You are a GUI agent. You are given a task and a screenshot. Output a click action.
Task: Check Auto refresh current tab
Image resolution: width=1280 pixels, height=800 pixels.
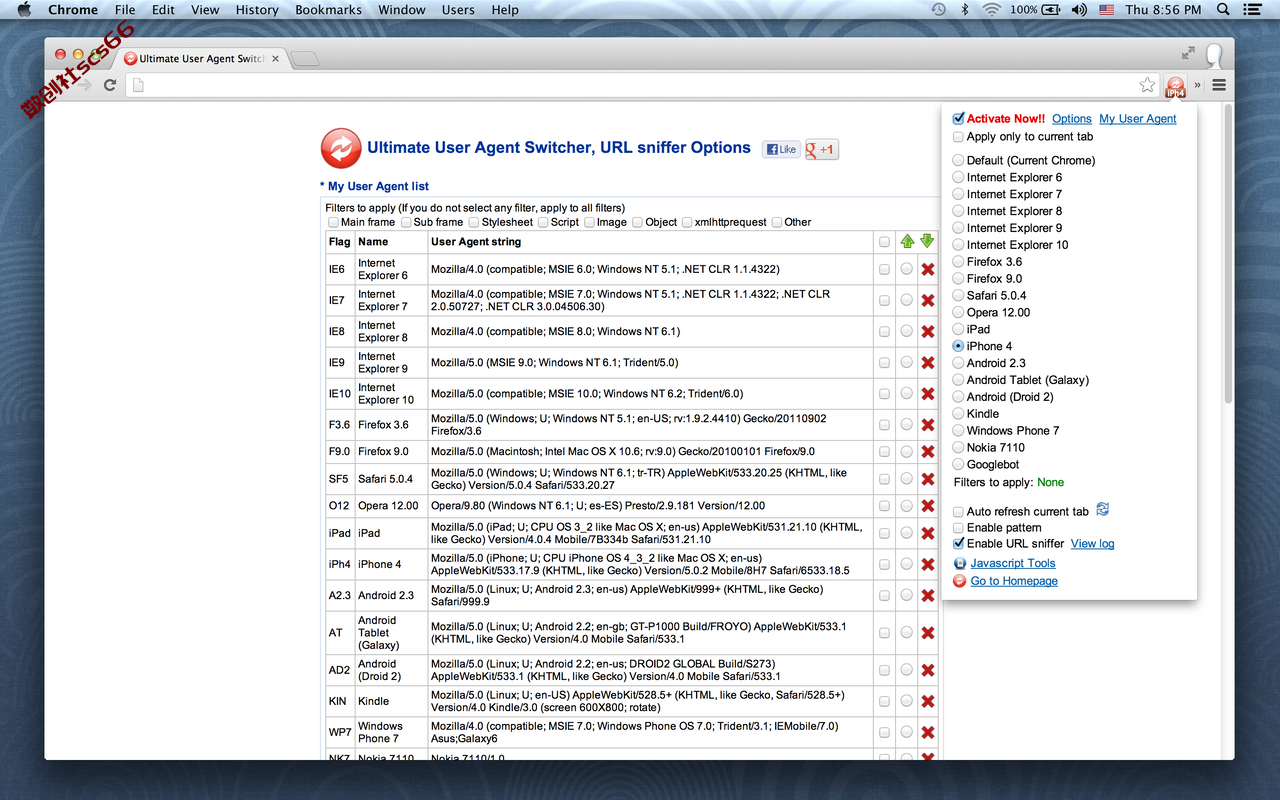coord(959,512)
